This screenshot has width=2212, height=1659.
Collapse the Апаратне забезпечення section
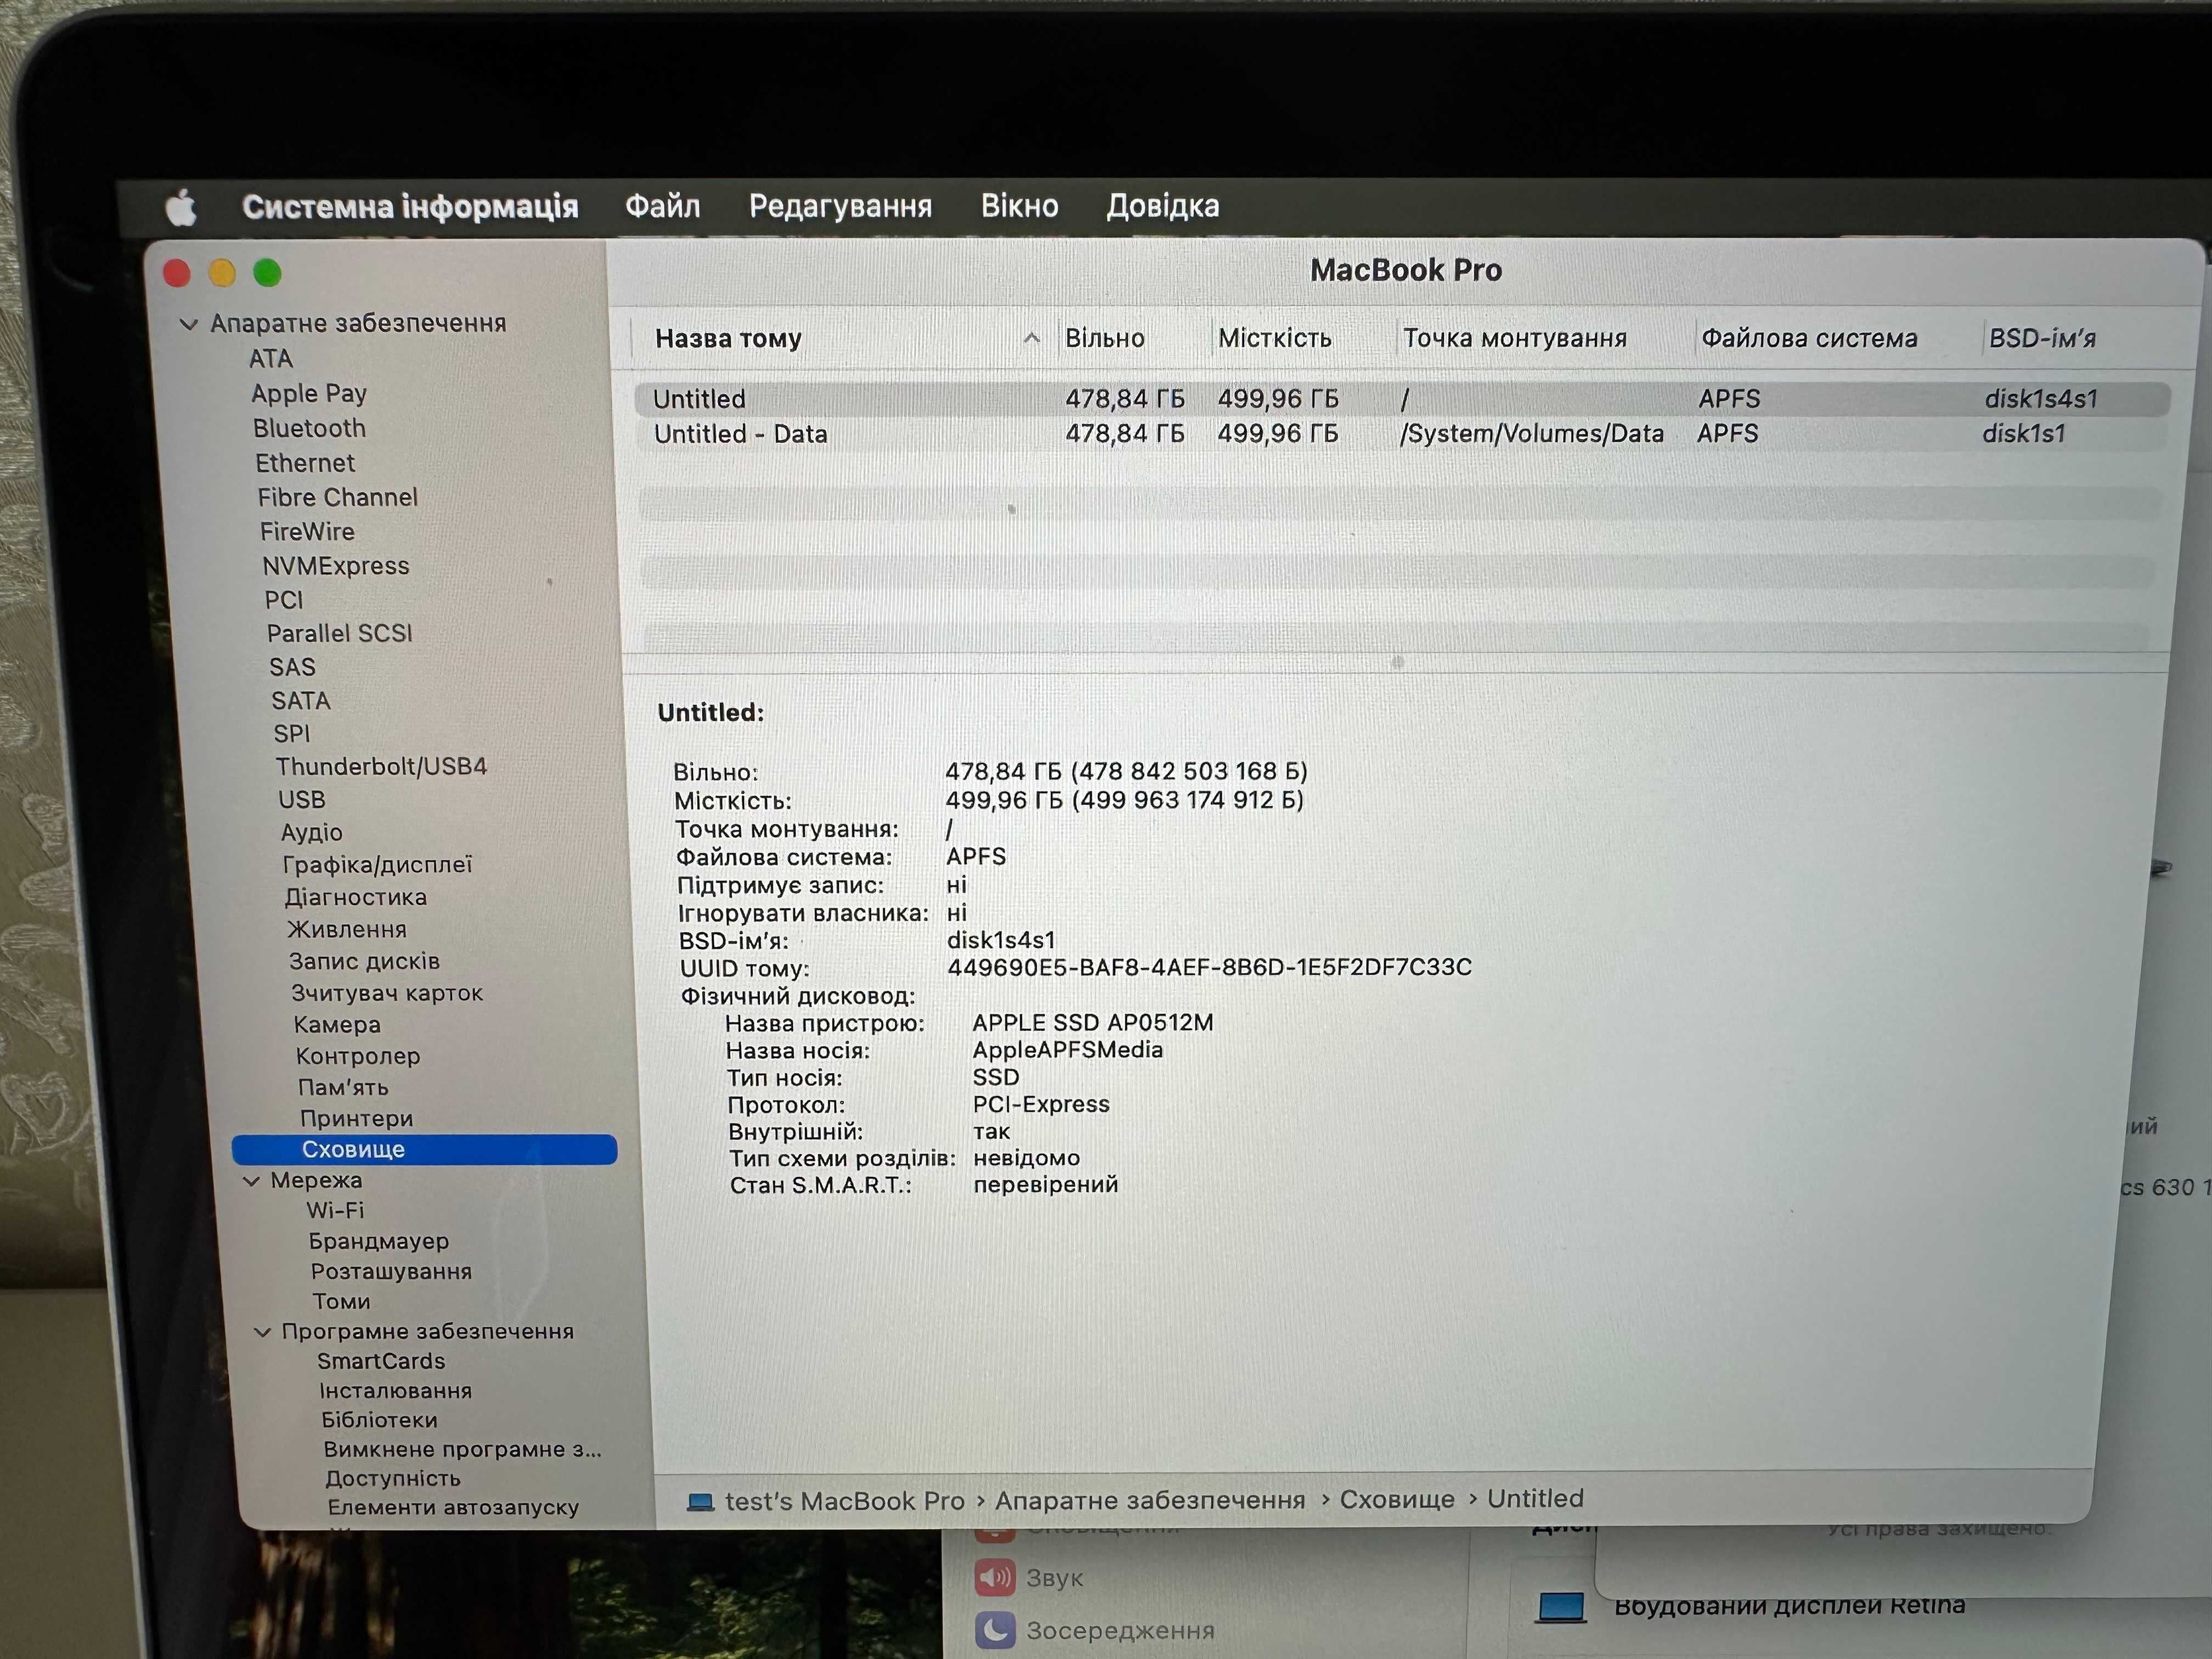188,324
